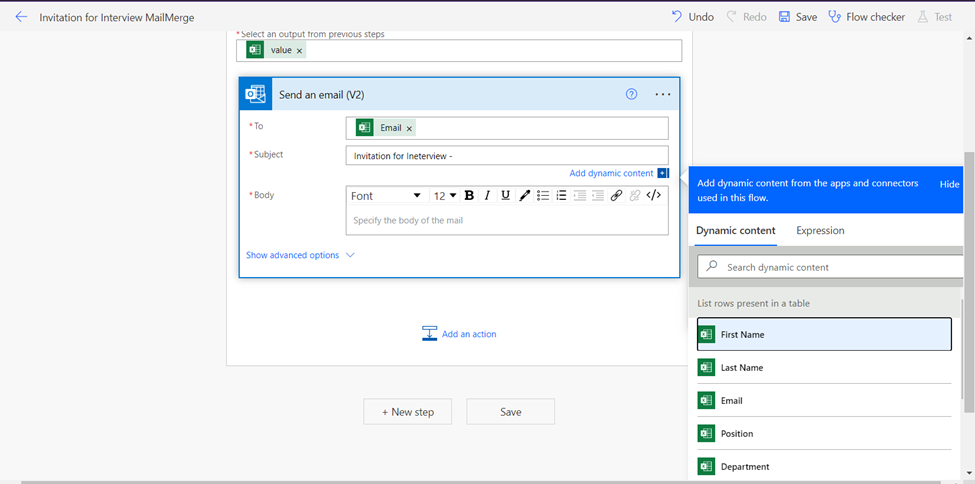Click the remove link icon
The width and height of the screenshot is (975, 484).
(x=634, y=196)
